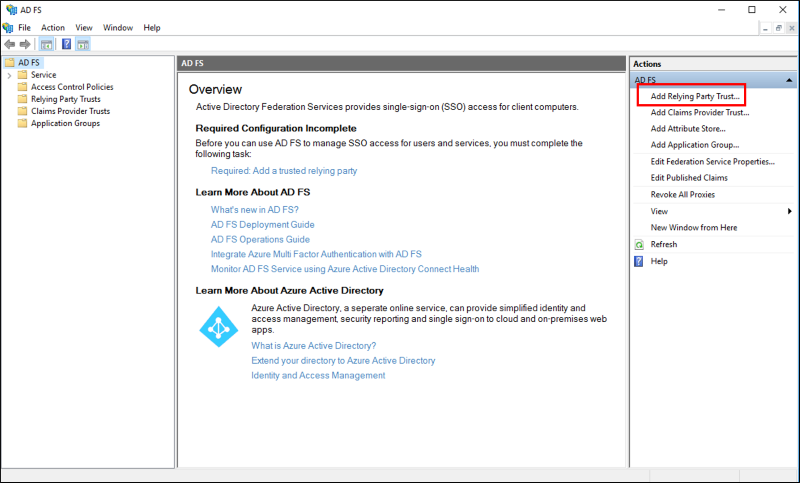The width and height of the screenshot is (800, 483).
Task: Toggle the Show/Hide Console Tree toolbar icon
Action: click(47, 44)
